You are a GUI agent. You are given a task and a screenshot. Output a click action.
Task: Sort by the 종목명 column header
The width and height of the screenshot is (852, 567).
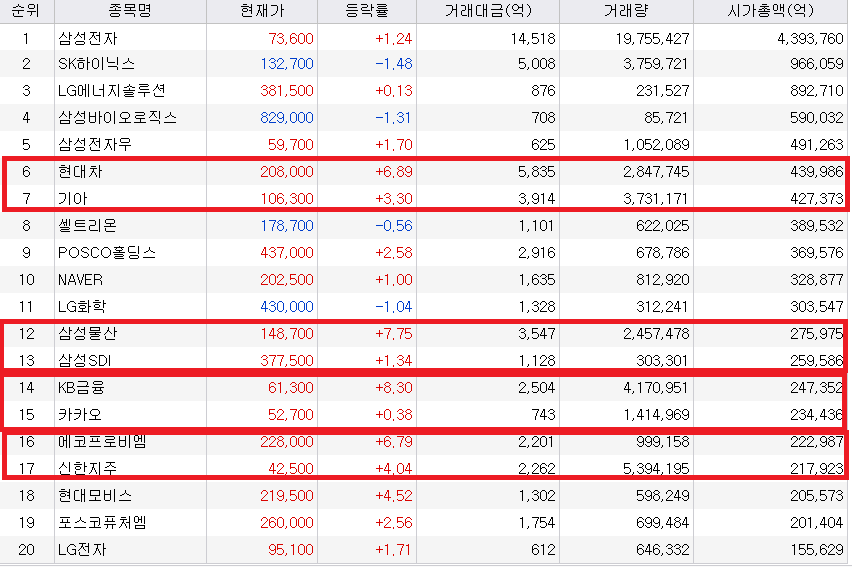tap(130, 10)
